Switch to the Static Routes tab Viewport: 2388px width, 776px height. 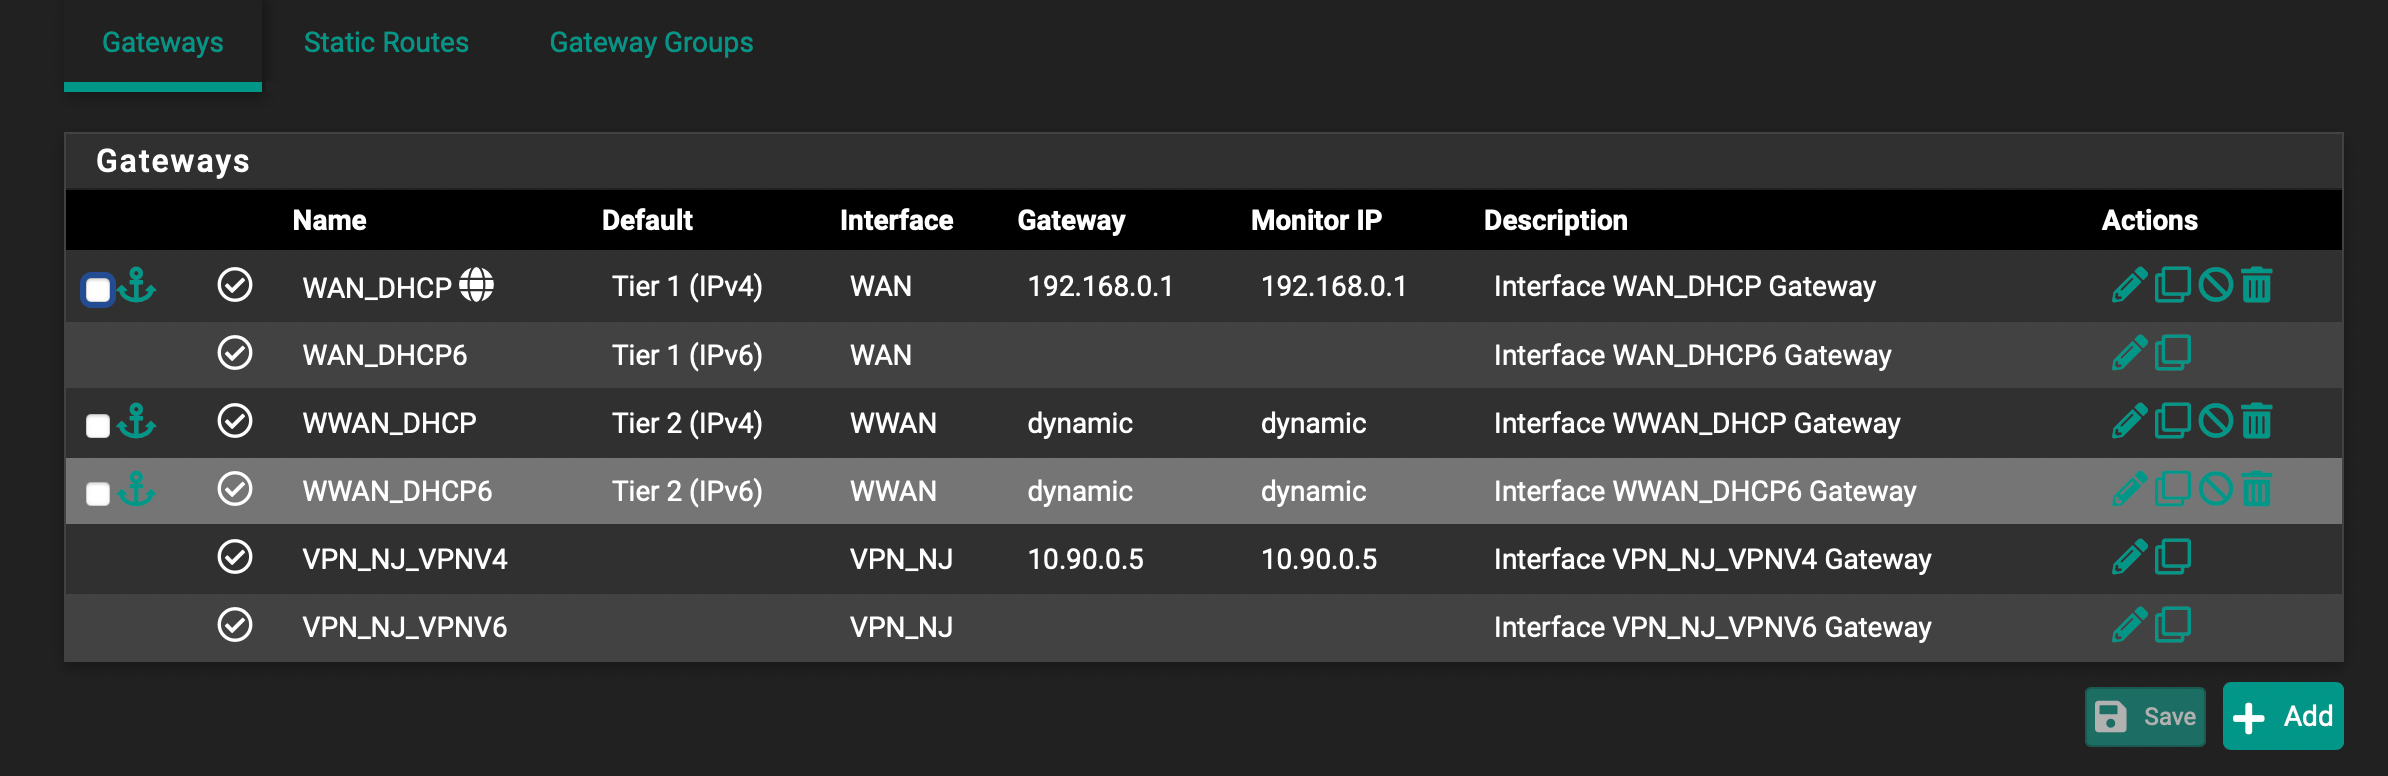click(386, 43)
